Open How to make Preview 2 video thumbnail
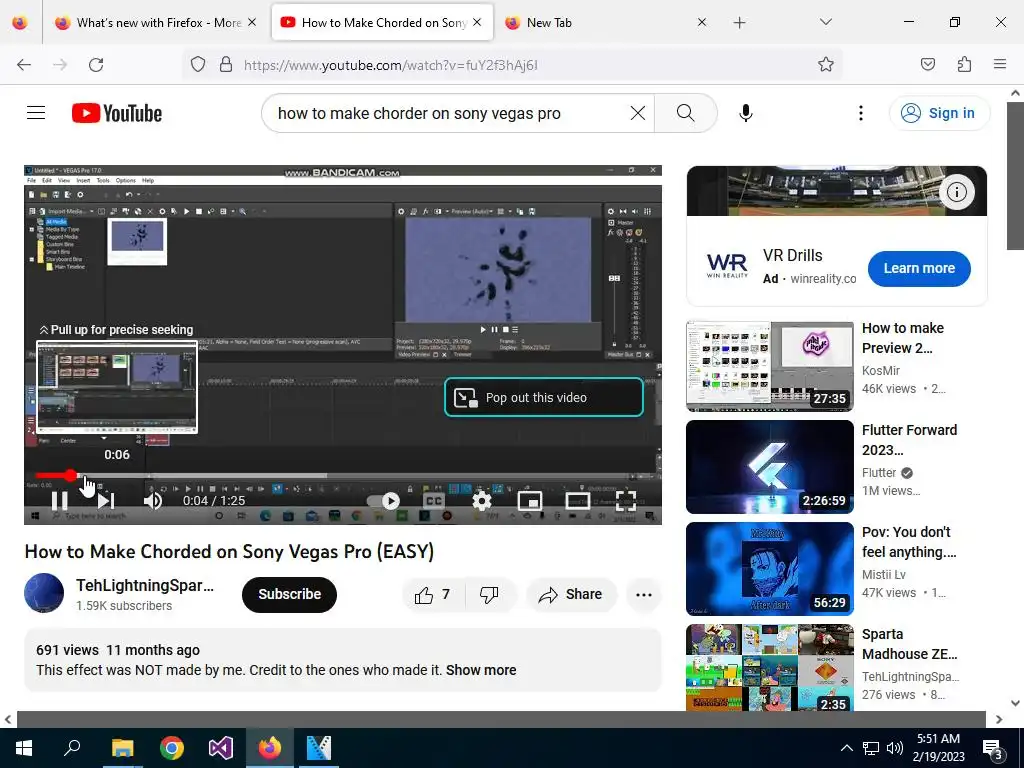 769,366
